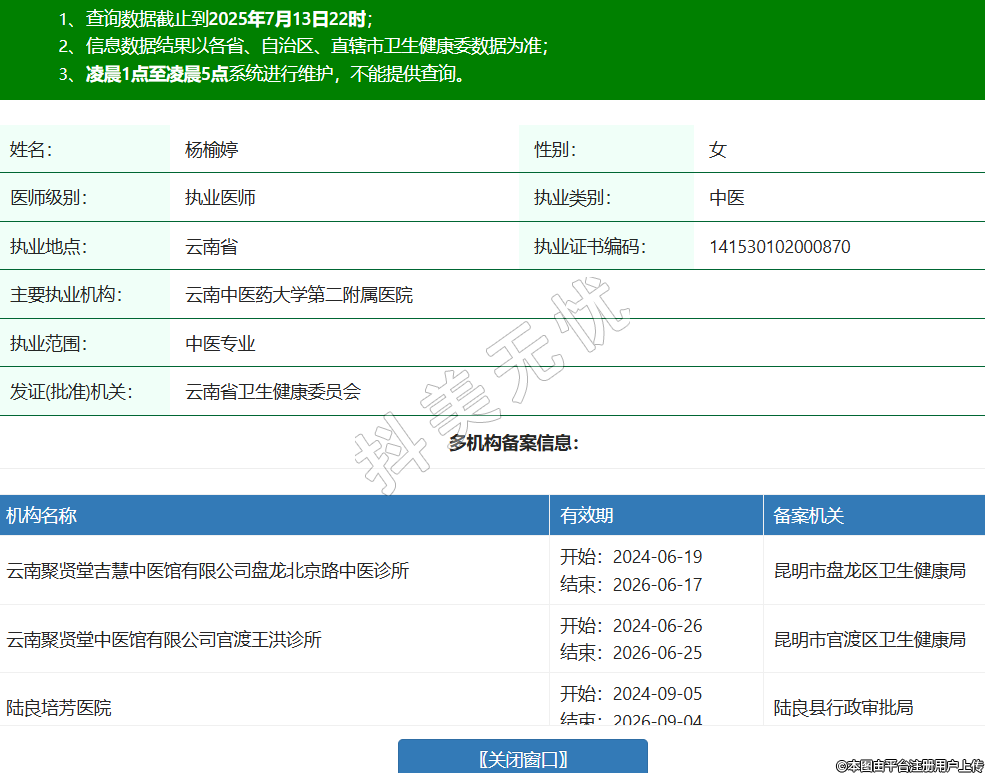Select the 盘龙北京路中医诊所 table row name

click(208, 571)
